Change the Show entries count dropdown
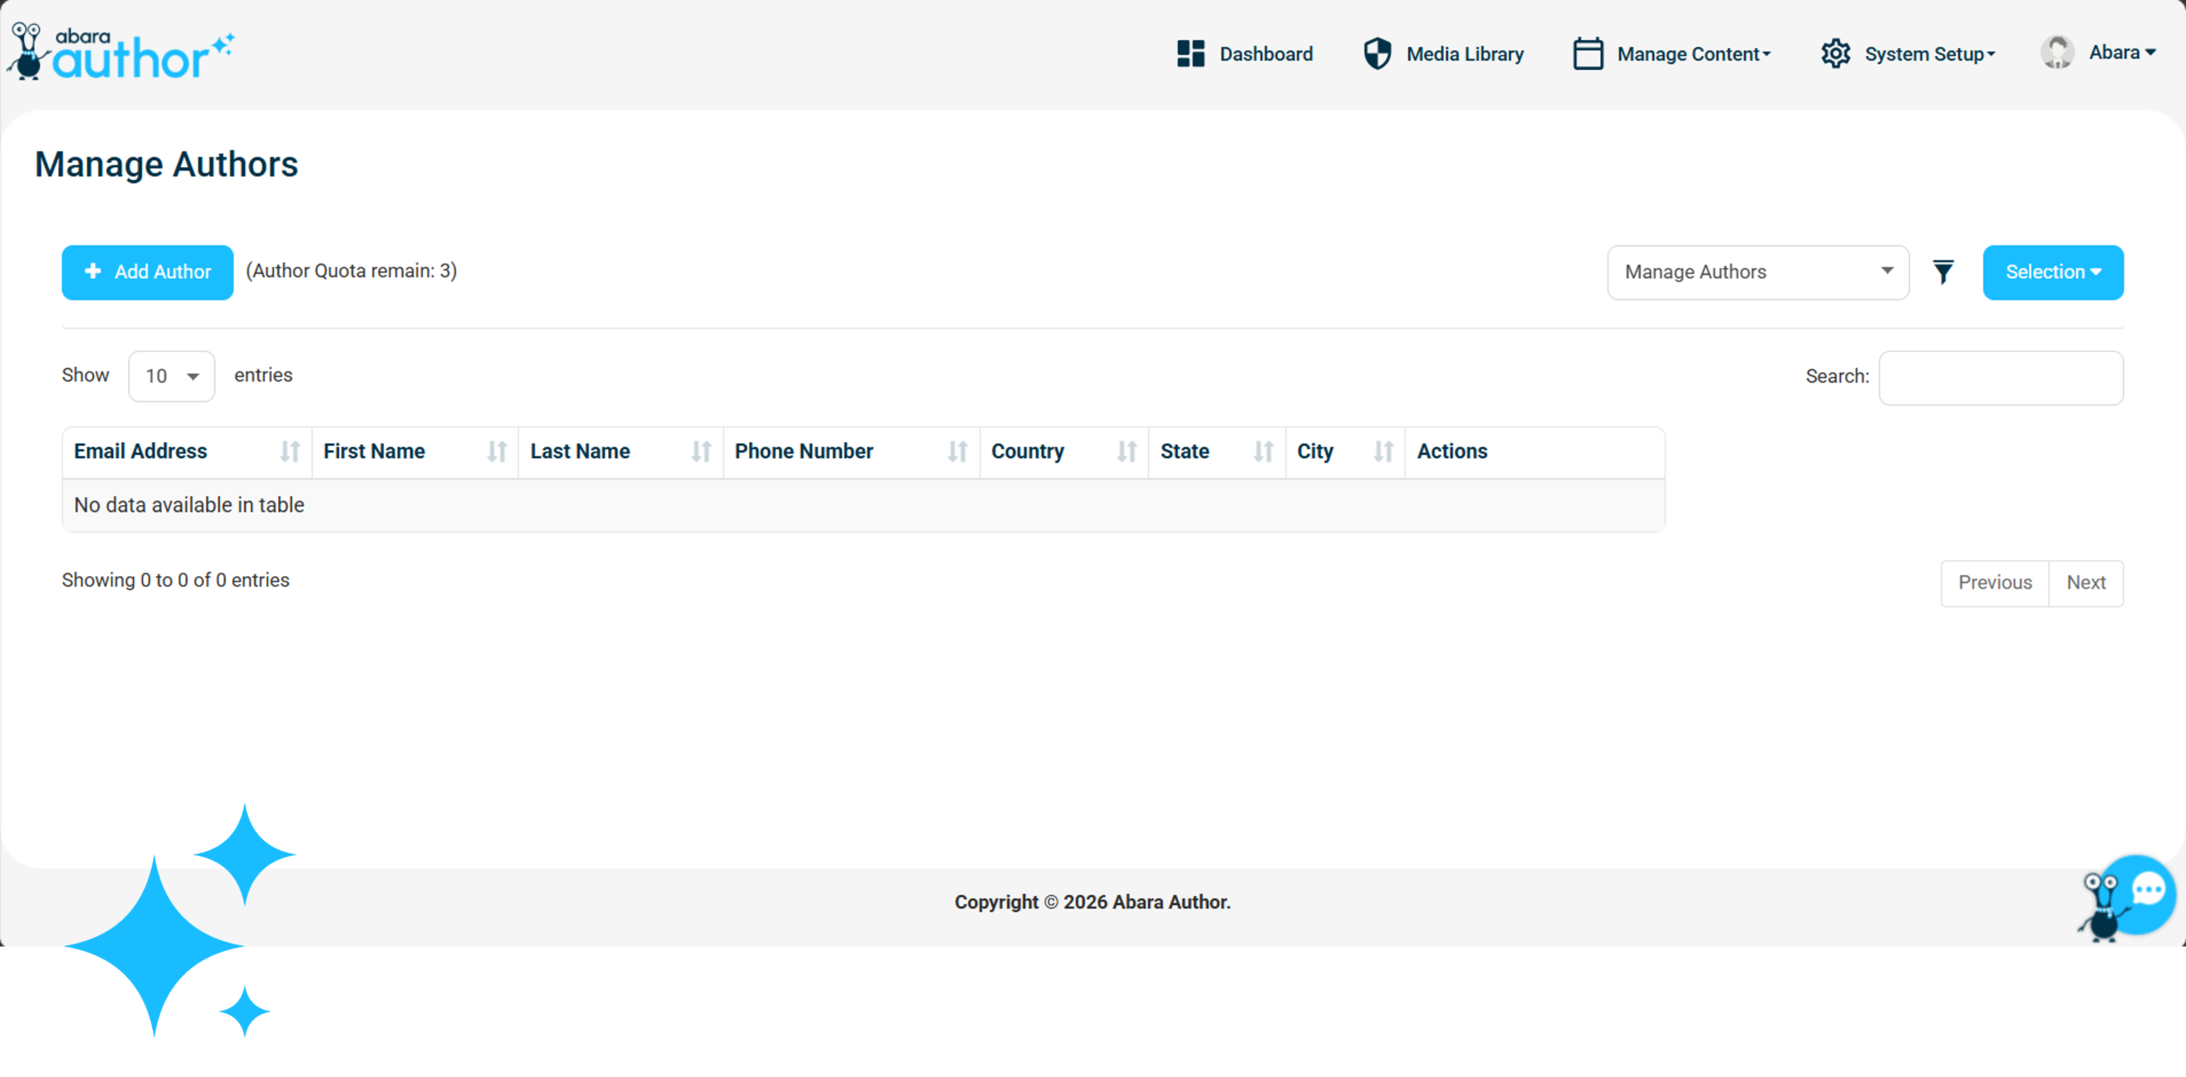 171,376
